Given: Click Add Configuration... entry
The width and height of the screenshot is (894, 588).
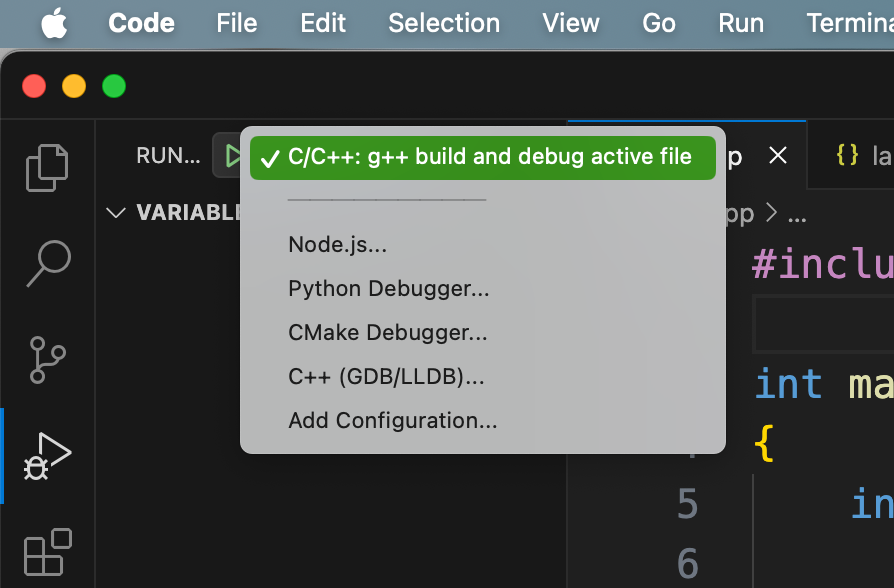Looking at the screenshot, I should pos(392,421).
